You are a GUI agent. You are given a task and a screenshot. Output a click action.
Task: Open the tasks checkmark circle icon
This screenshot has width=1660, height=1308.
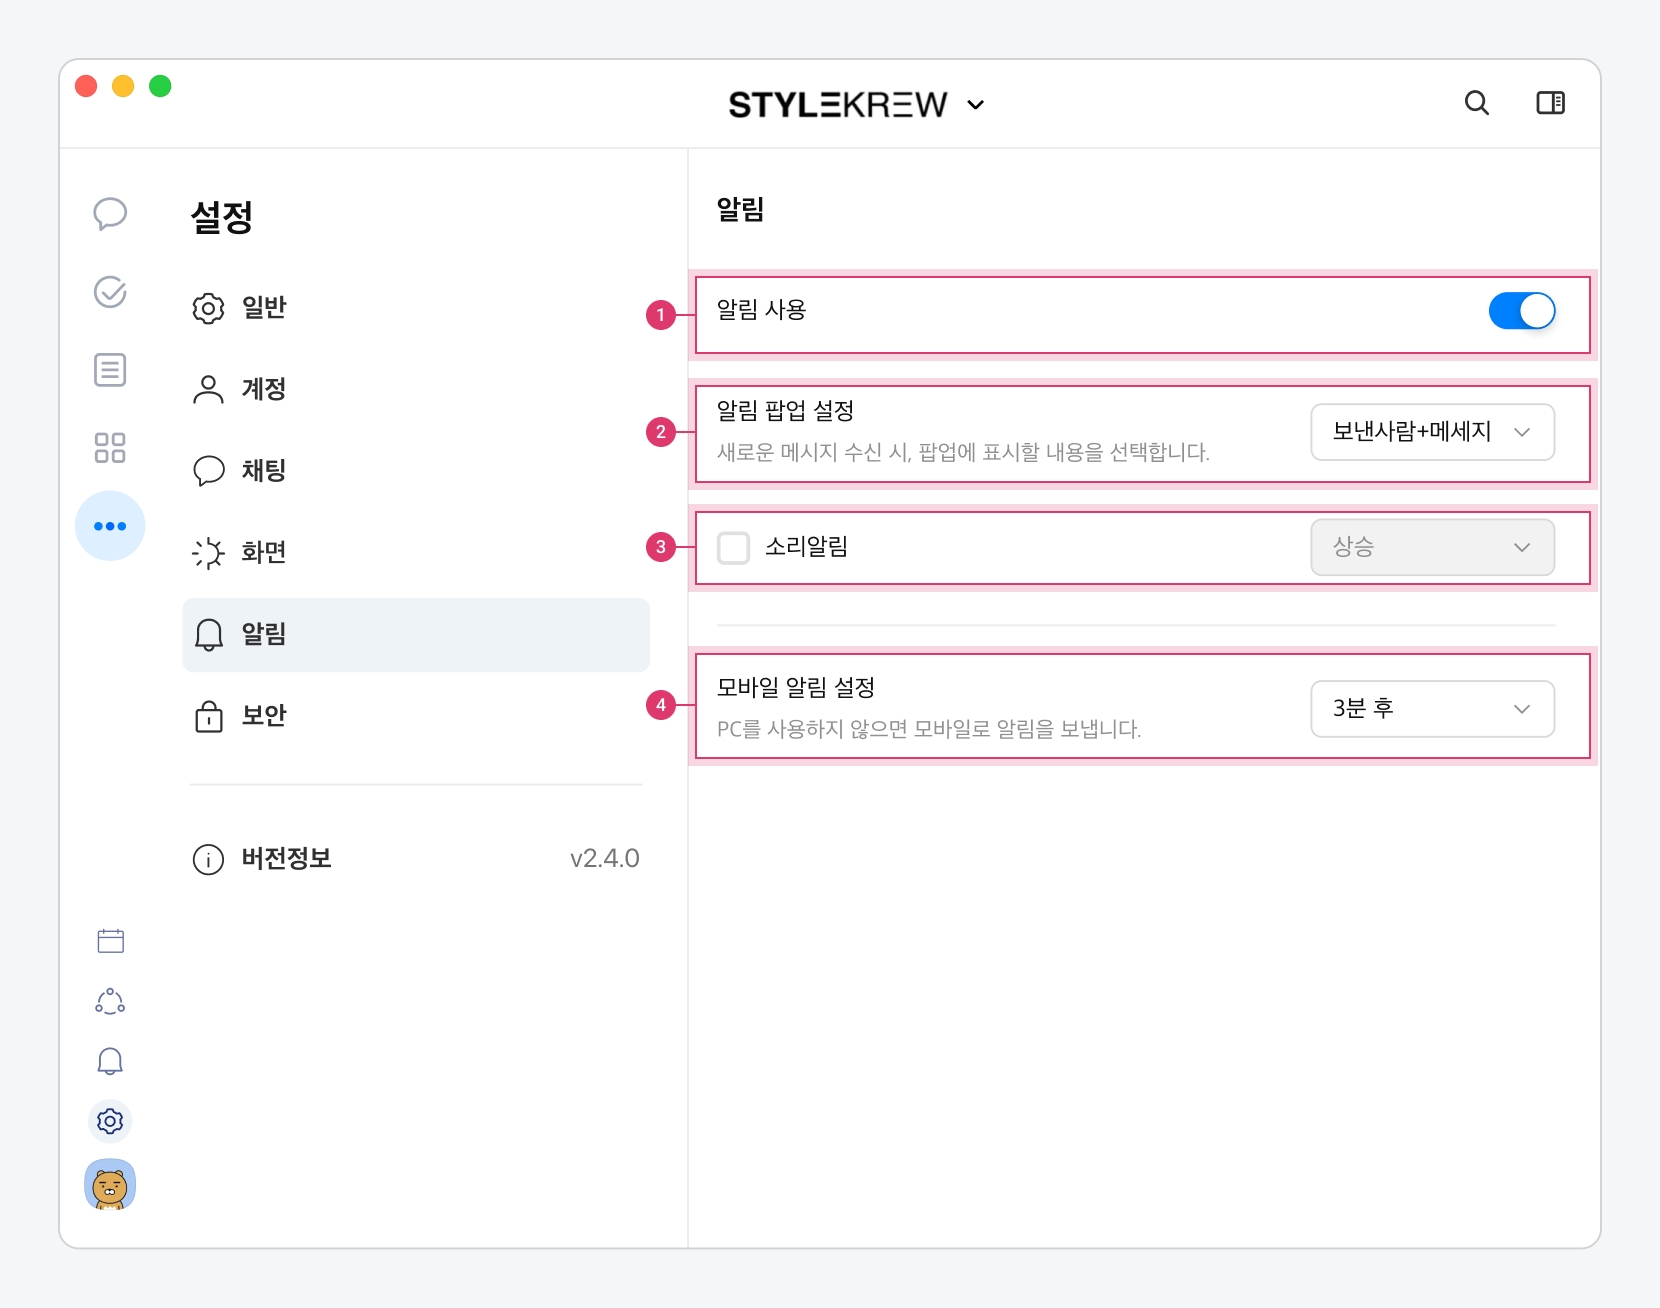tap(110, 292)
